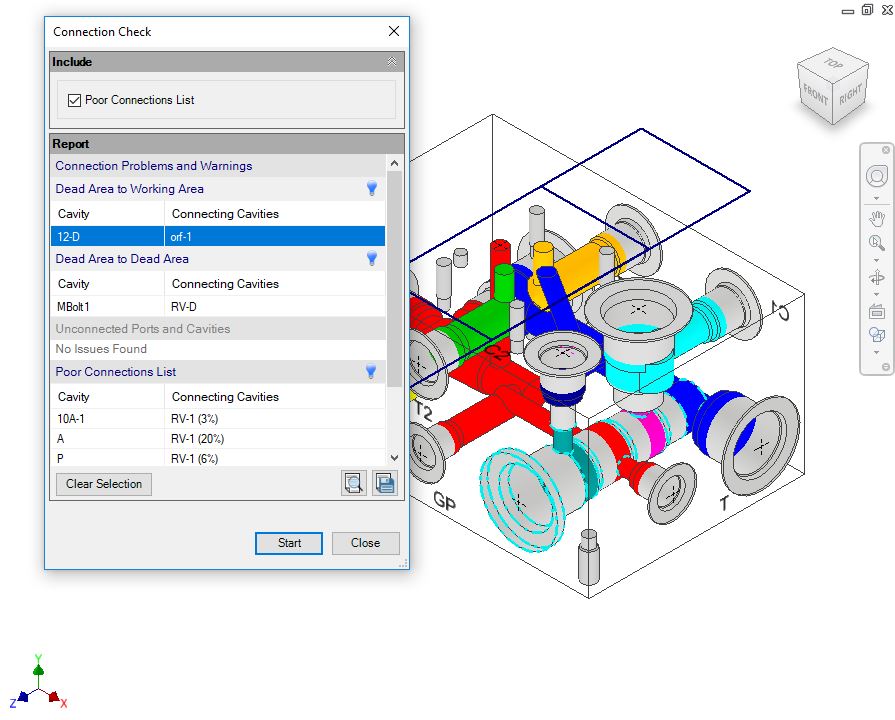This screenshot has width=895, height=720.
Task: Select the 12-D cavity cell
Action: (107, 236)
